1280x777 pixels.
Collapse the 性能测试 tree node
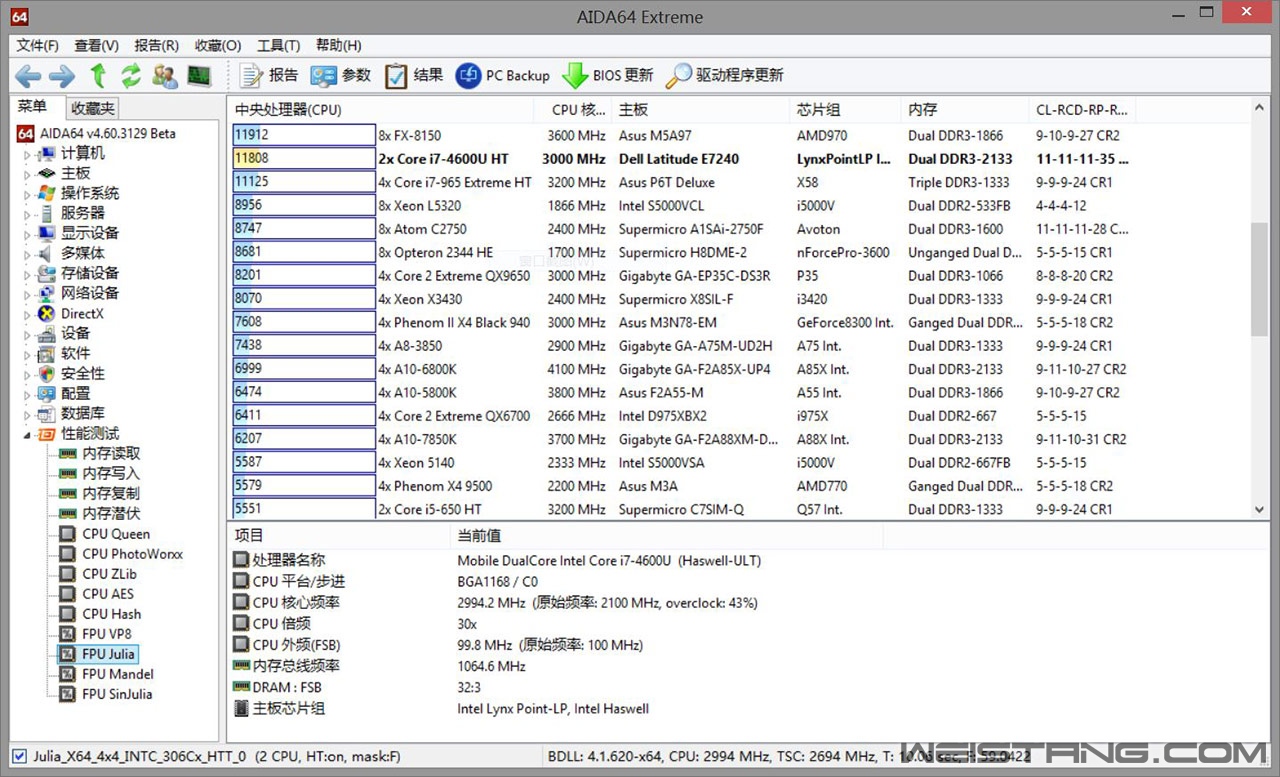click(x=28, y=434)
